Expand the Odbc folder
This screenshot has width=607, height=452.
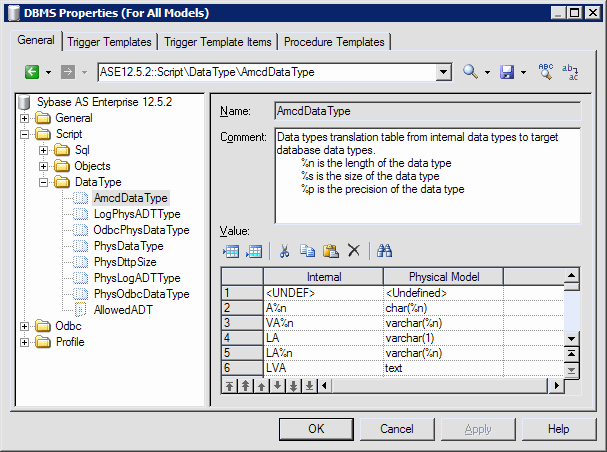tap(24, 326)
